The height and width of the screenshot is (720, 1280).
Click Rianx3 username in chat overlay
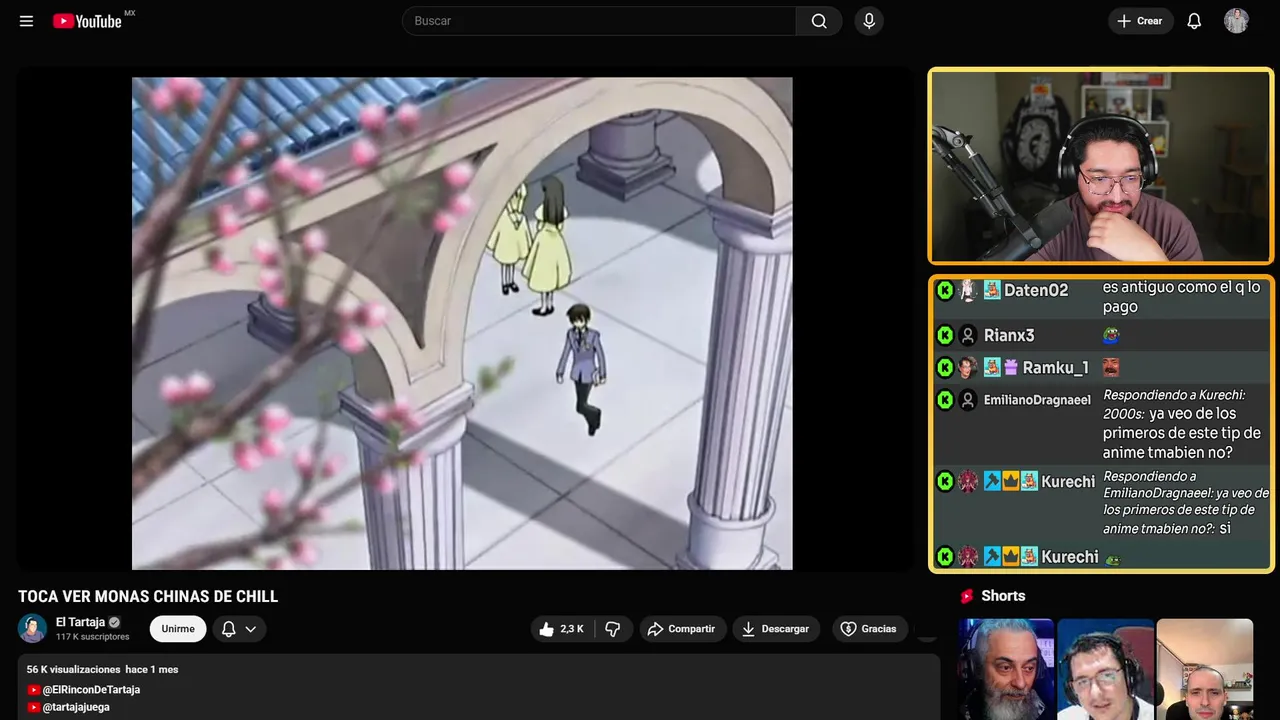coord(1009,336)
